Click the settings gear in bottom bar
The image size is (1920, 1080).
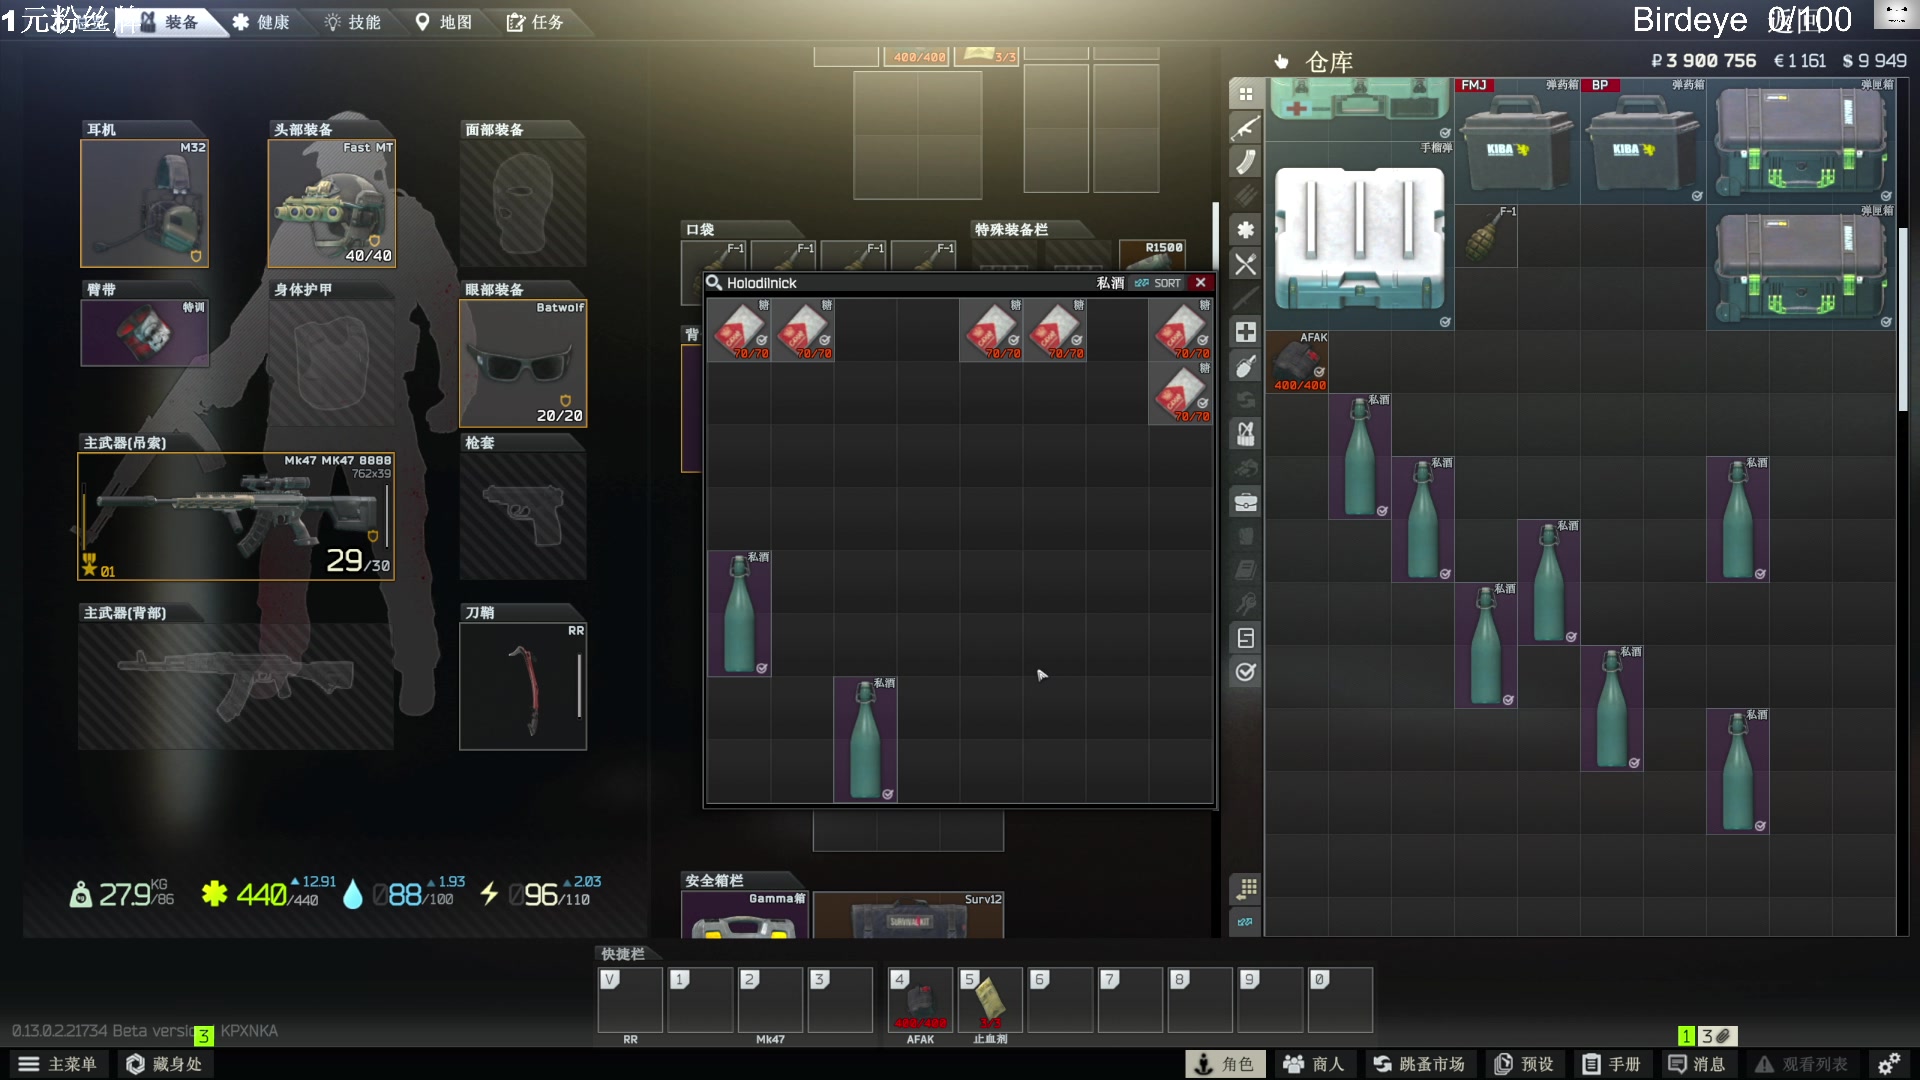[1888, 1064]
